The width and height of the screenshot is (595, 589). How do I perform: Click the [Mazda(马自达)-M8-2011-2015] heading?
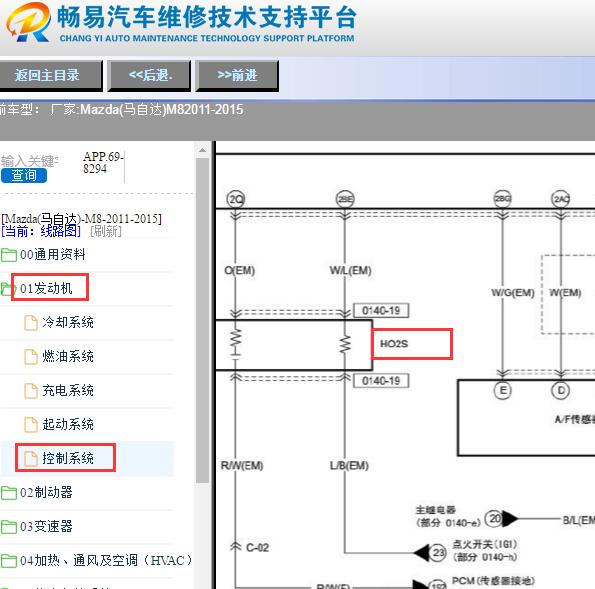point(81,219)
